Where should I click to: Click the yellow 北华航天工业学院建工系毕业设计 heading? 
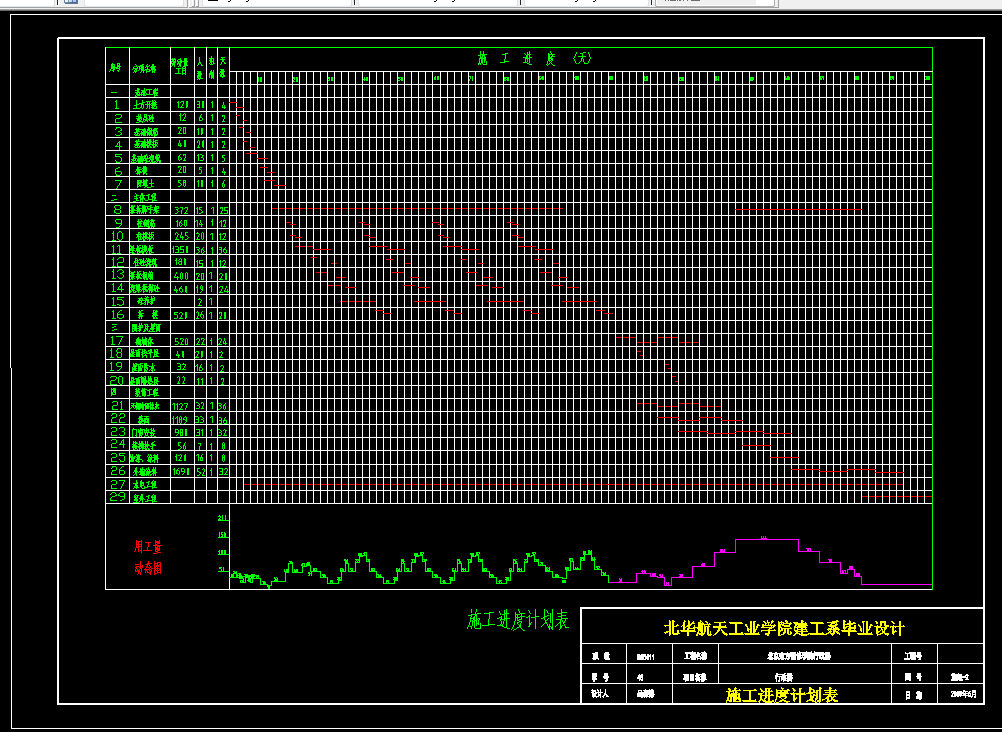click(x=784, y=628)
